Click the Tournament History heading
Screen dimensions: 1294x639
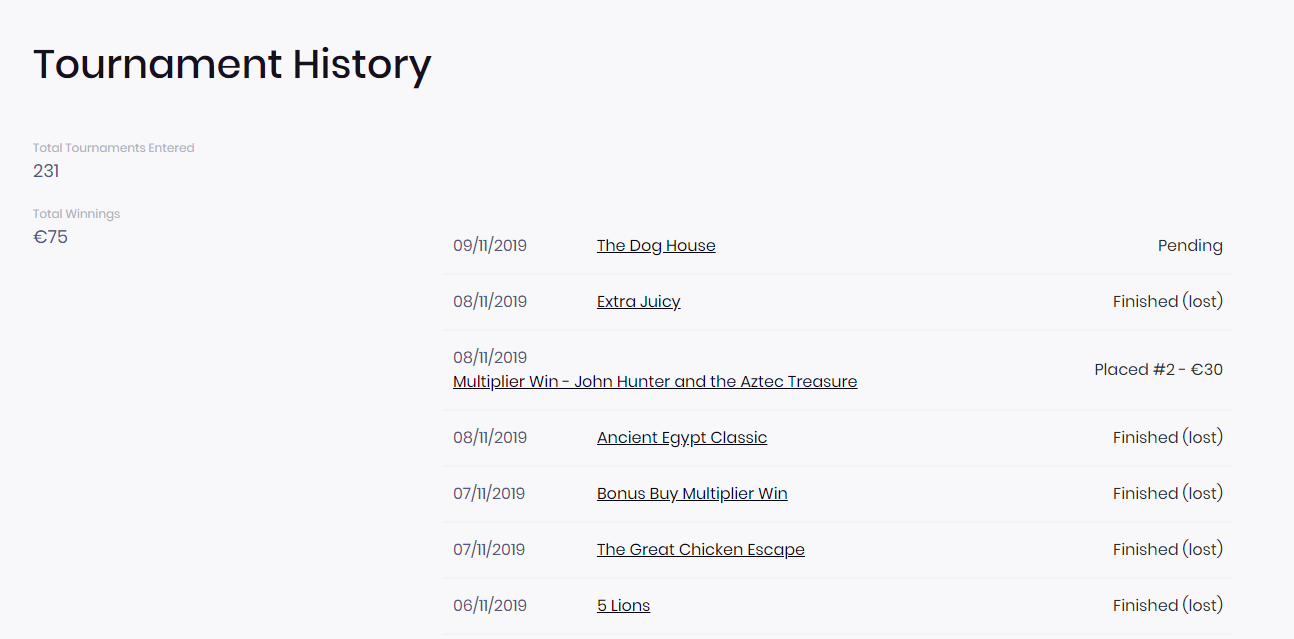coord(232,65)
